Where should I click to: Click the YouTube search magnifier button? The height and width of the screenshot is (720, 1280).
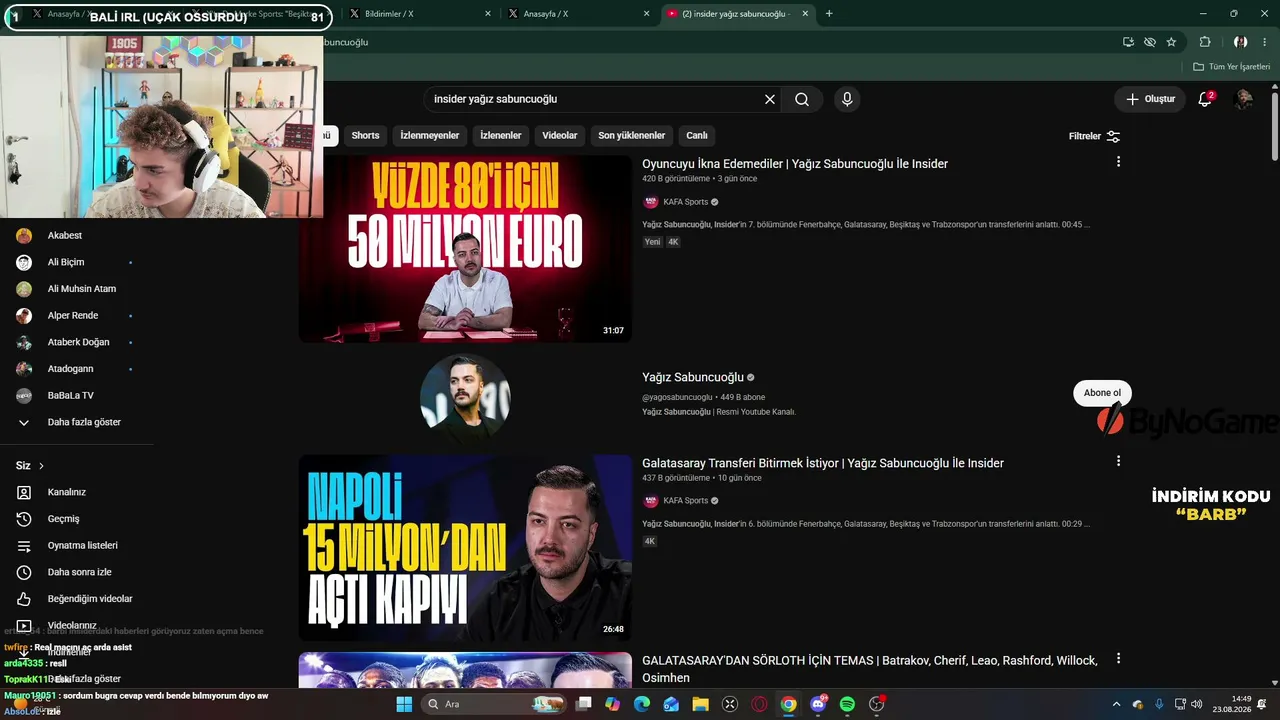pos(802,99)
